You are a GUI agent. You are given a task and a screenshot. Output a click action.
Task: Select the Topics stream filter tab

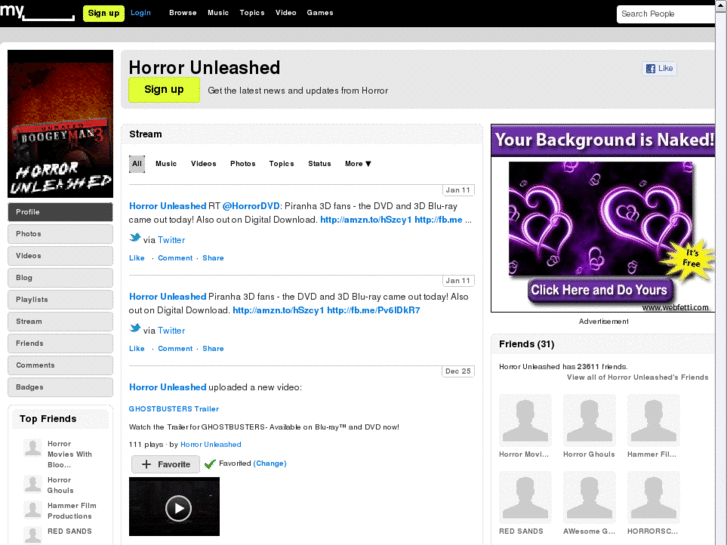pyautogui.click(x=281, y=164)
